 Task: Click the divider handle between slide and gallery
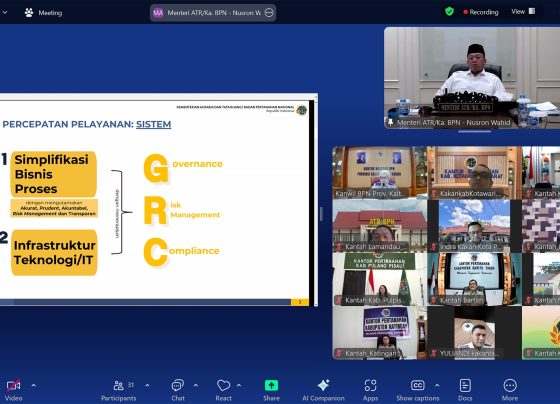tap(321, 214)
